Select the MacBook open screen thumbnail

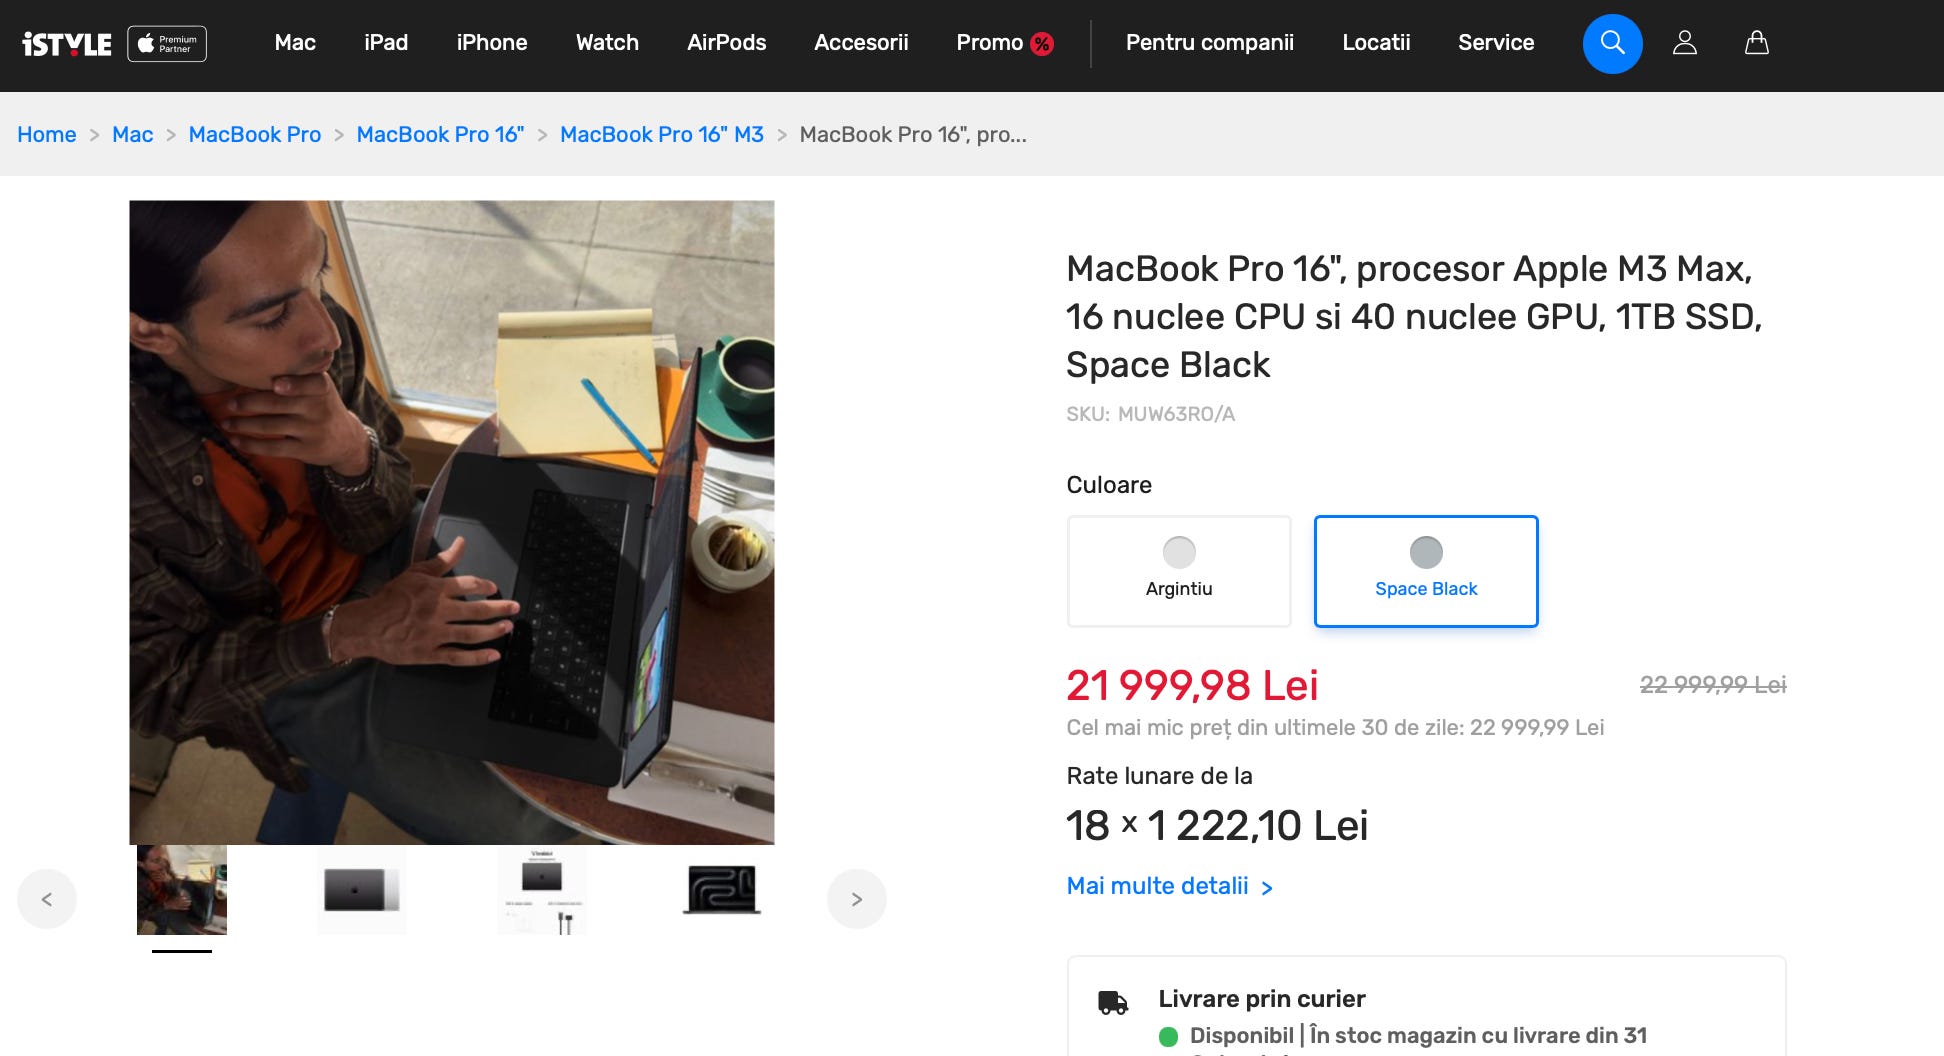pyautogui.click(x=722, y=890)
